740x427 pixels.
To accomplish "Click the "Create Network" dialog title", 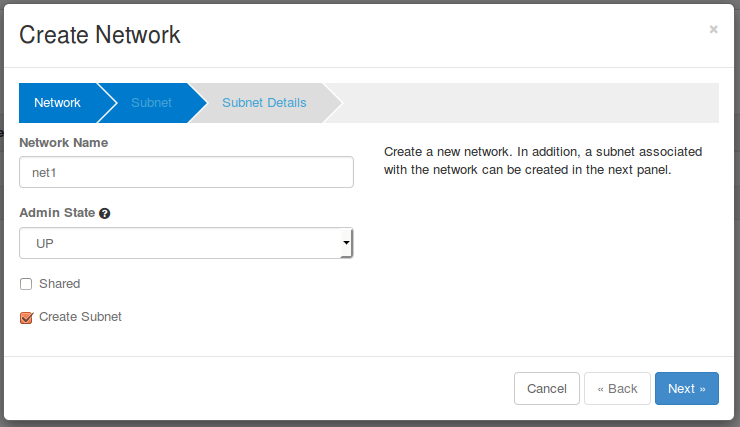I will click(100, 35).
